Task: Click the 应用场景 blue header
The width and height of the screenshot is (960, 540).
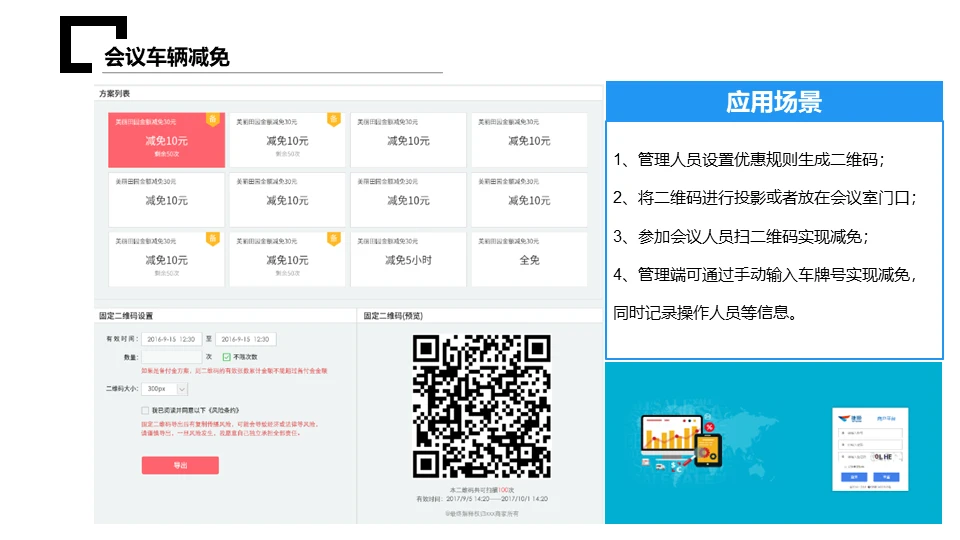Action: coord(774,102)
